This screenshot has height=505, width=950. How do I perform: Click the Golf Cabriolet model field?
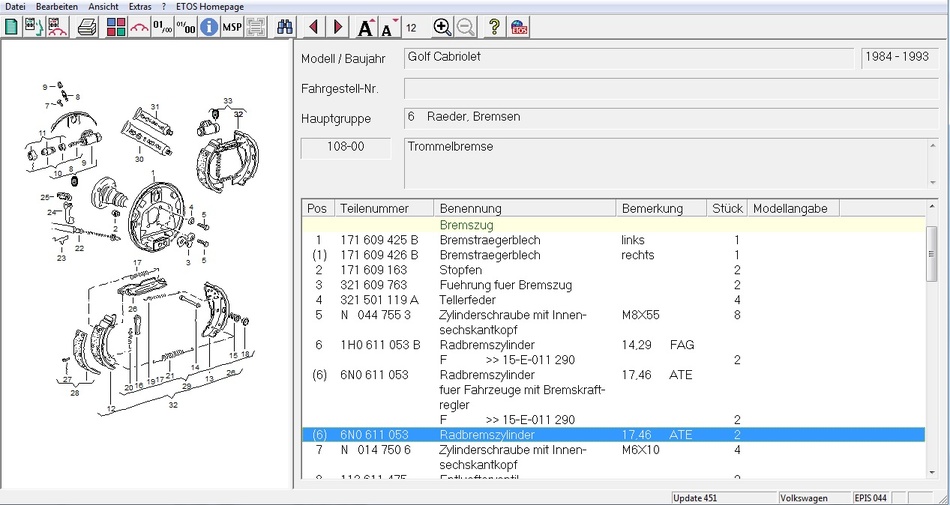tap(629, 59)
